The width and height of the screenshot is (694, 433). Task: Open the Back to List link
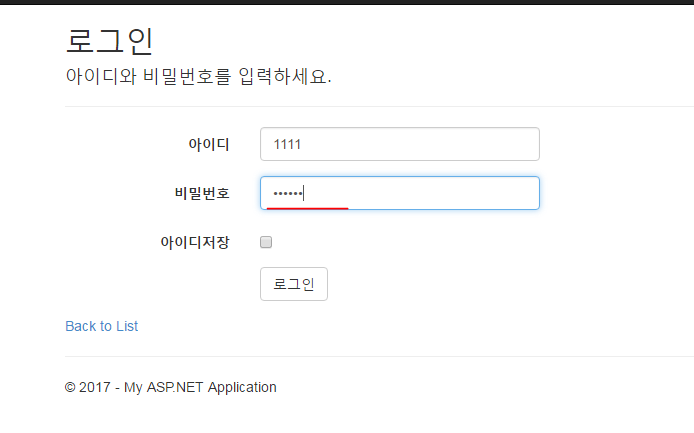(102, 326)
